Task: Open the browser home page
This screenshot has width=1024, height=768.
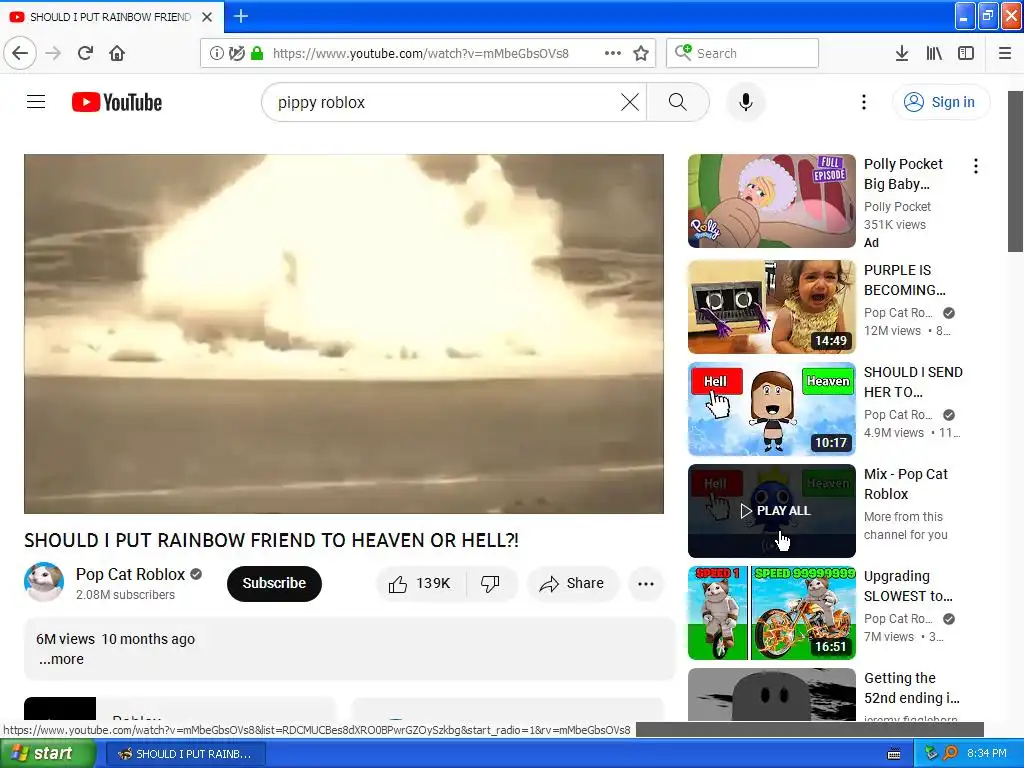Action: (x=117, y=53)
